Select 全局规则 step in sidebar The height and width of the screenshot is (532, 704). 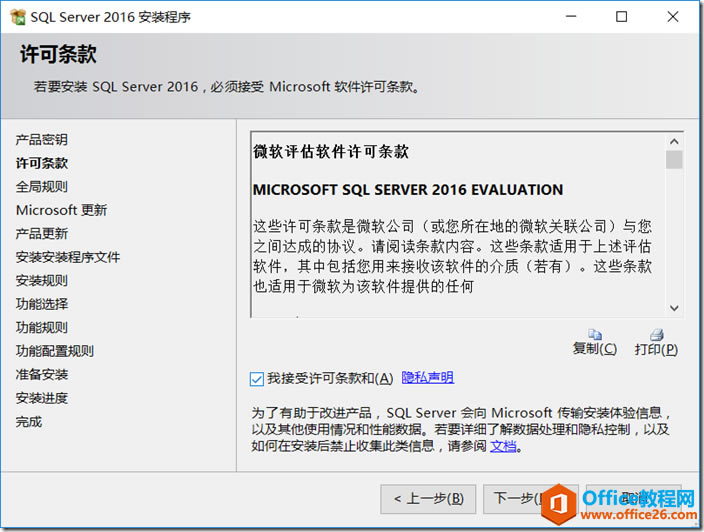42,187
